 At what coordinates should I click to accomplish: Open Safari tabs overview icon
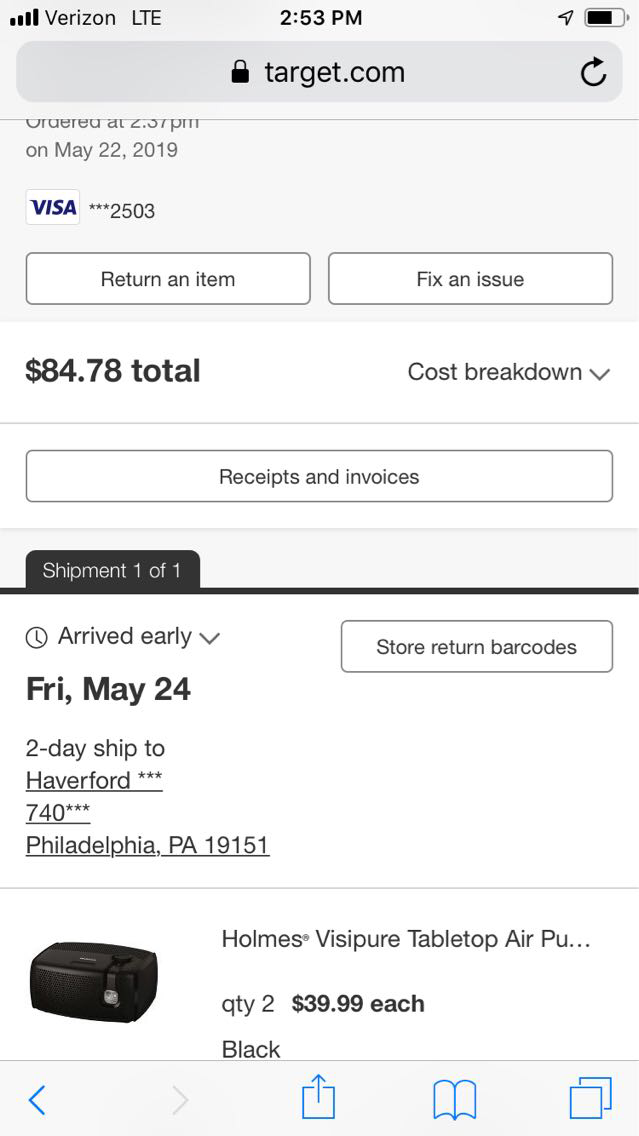[x=590, y=1098]
